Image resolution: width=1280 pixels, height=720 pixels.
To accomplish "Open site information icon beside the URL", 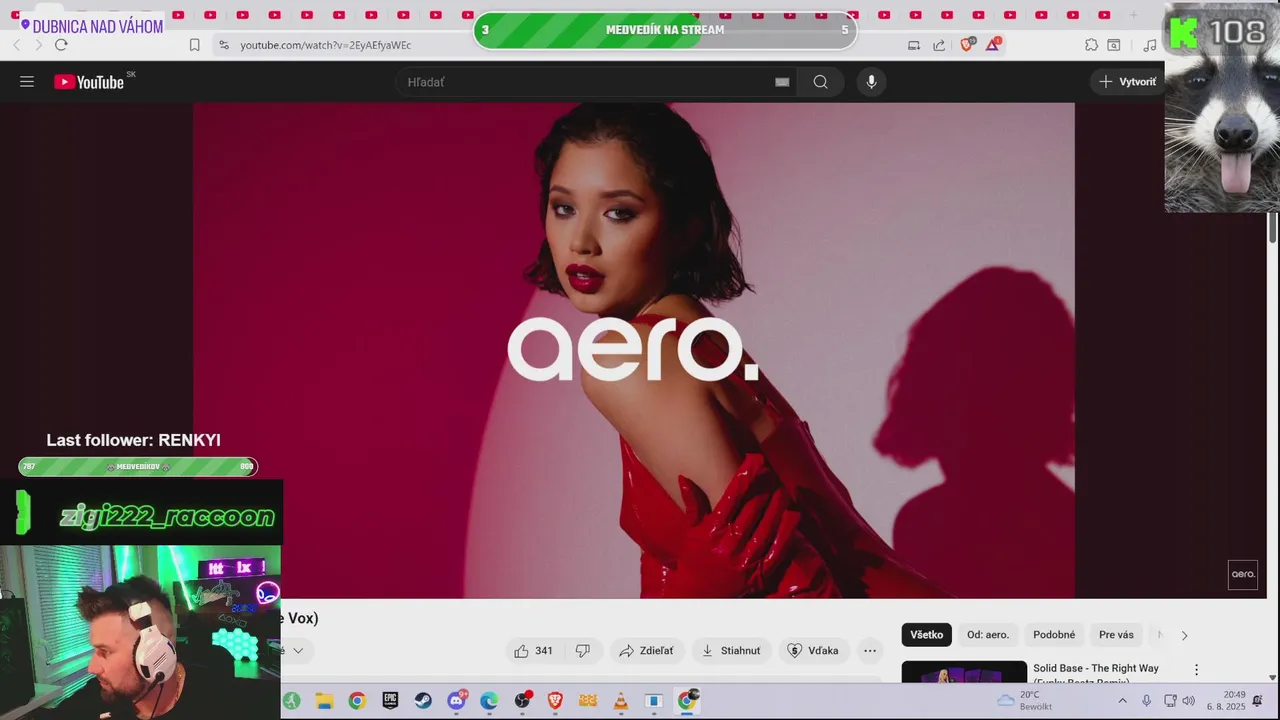I will pyautogui.click(x=223, y=45).
